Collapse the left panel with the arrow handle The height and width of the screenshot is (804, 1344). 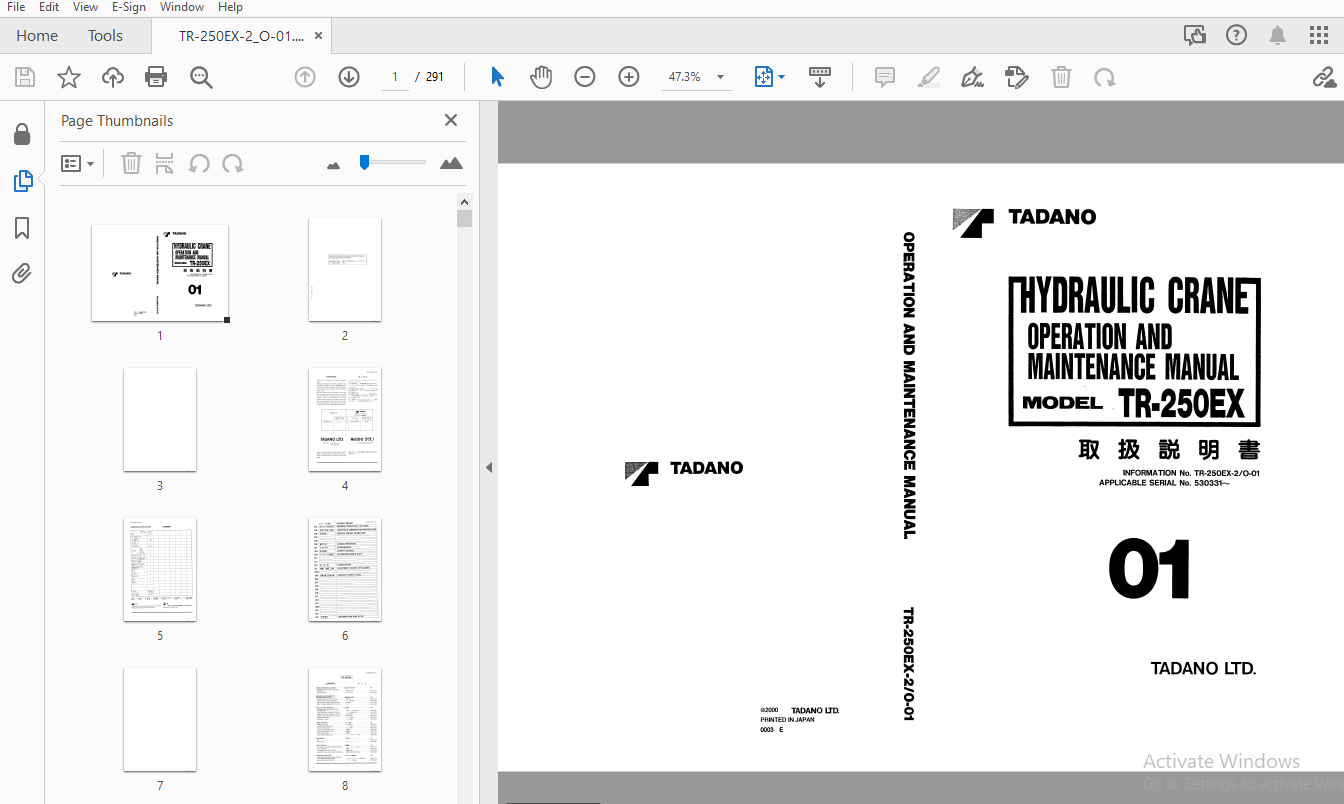click(489, 467)
